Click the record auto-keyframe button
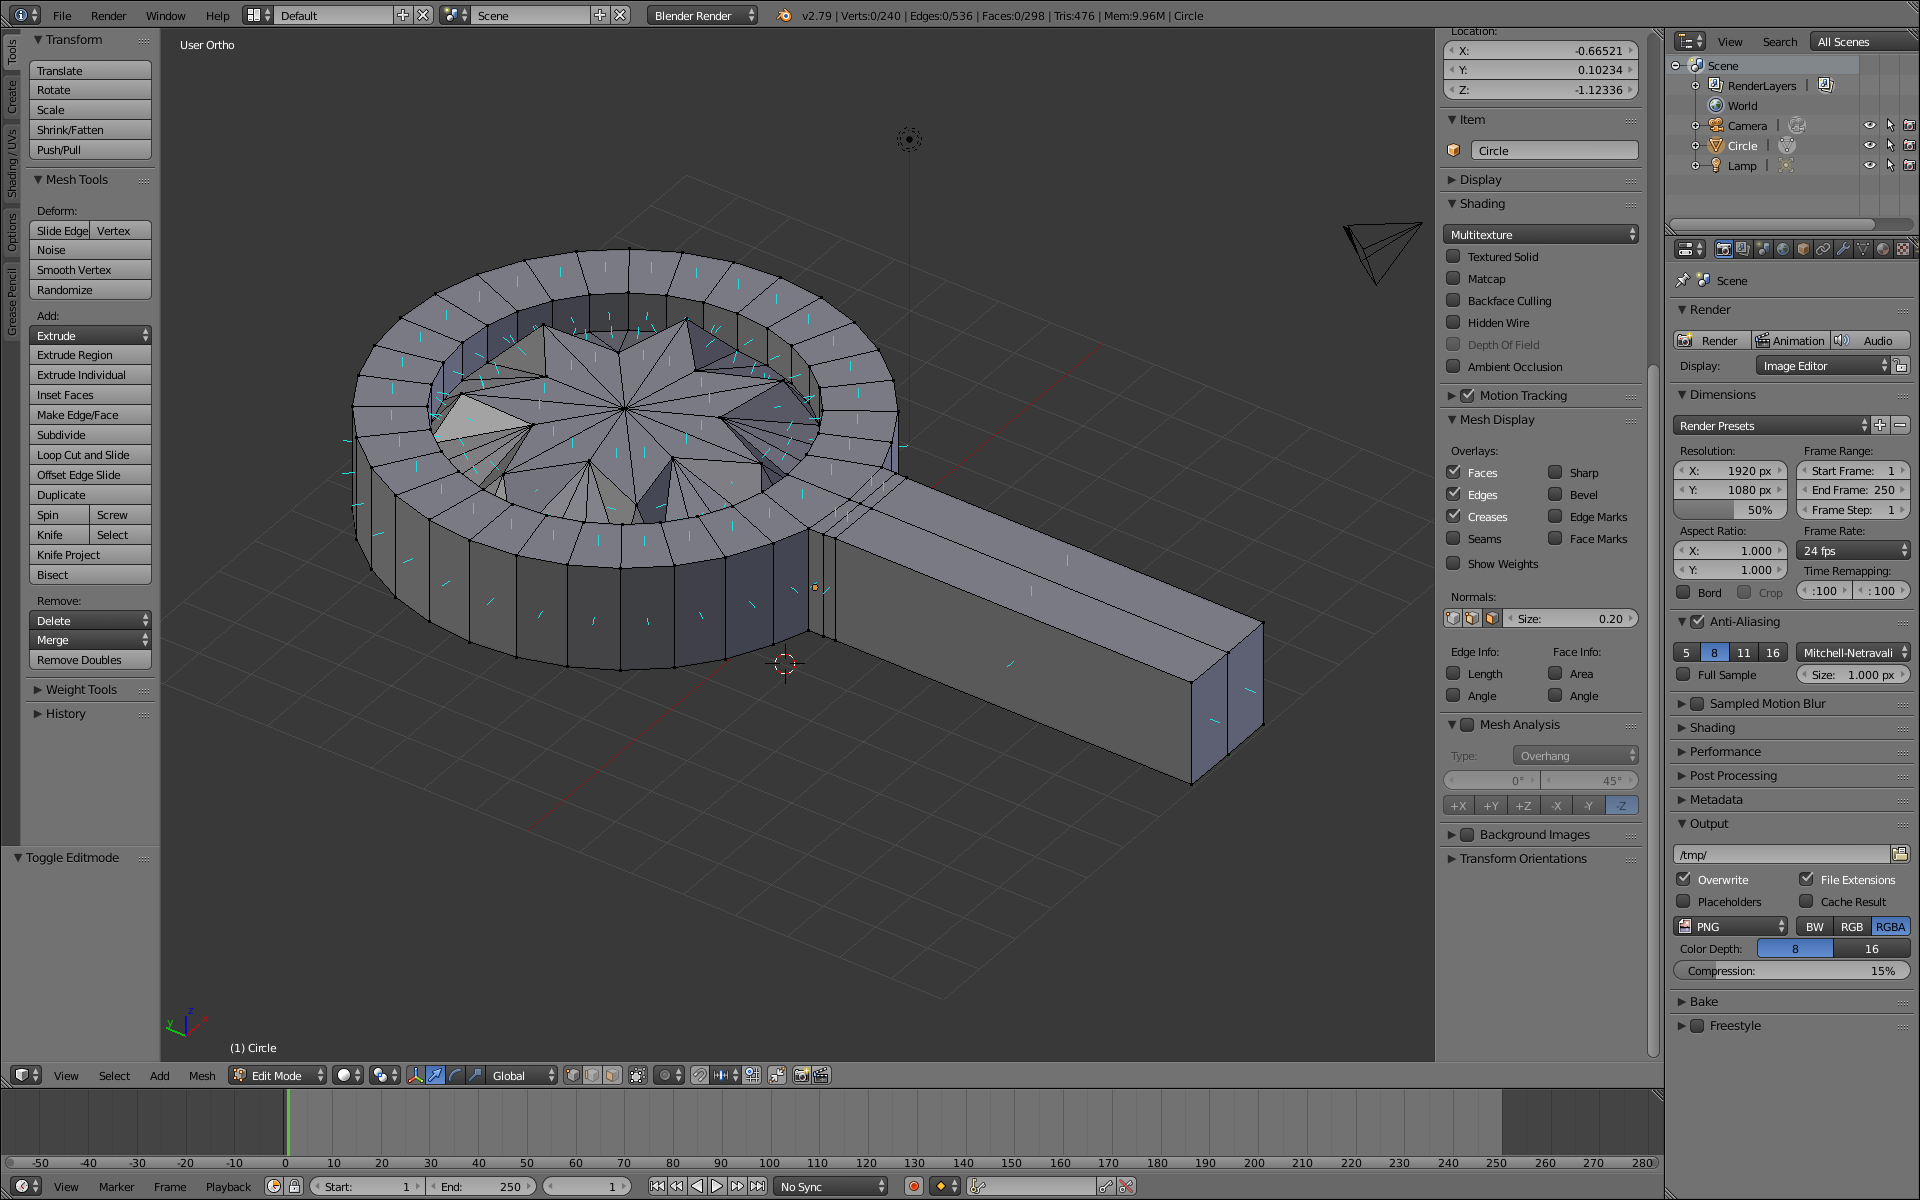 click(x=913, y=1186)
